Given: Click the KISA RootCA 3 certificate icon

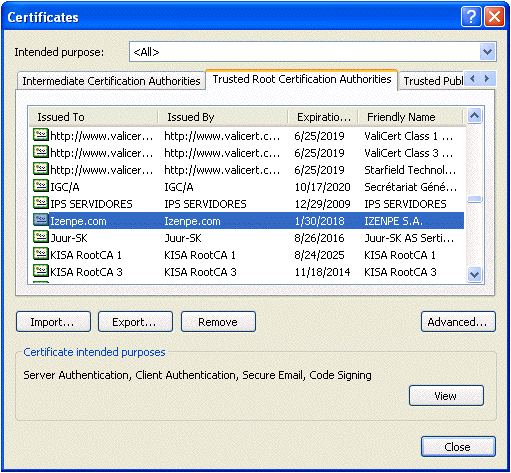Looking at the screenshot, I should 41,270.
